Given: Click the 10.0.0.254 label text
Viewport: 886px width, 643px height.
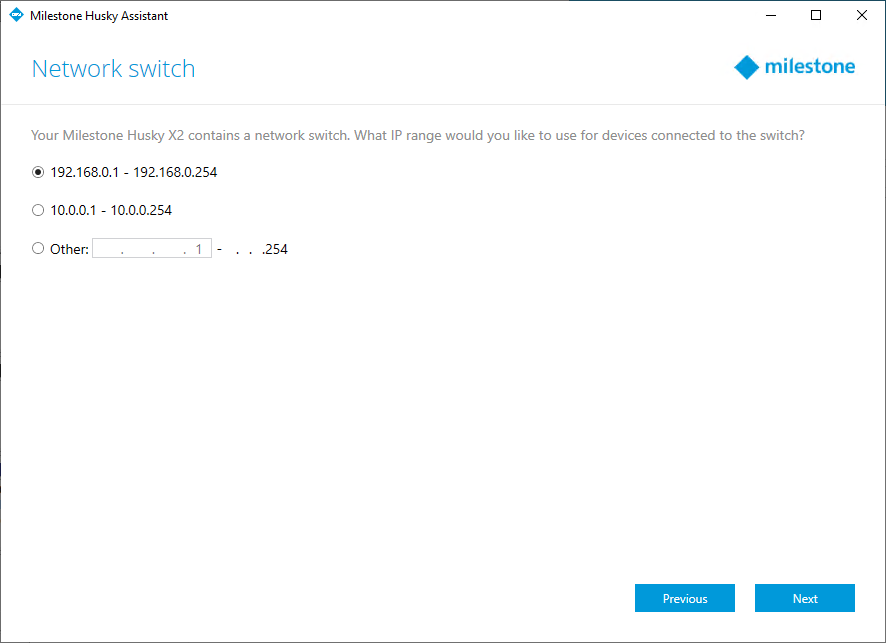Looking at the screenshot, I should click(x=141, y=210).
